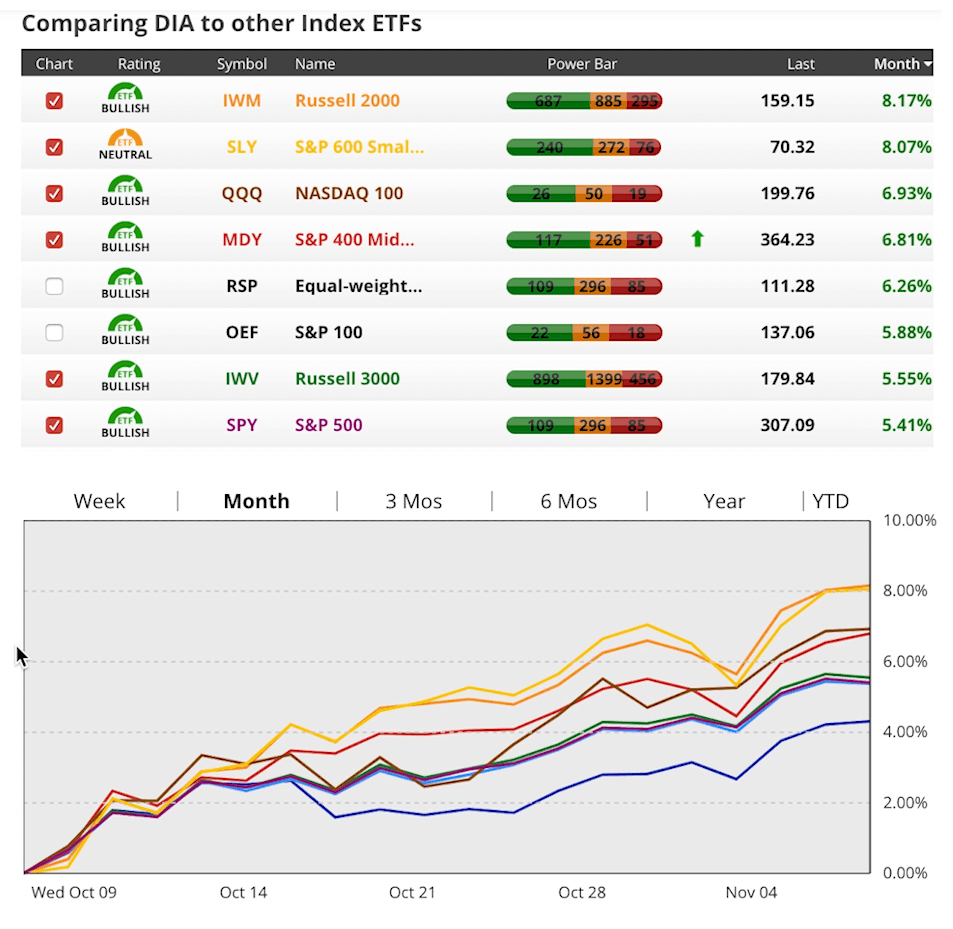Open the Equal-weight... name link
Image resolution: width=953 pixels, height=929 pixels.
tap(359, 286)
